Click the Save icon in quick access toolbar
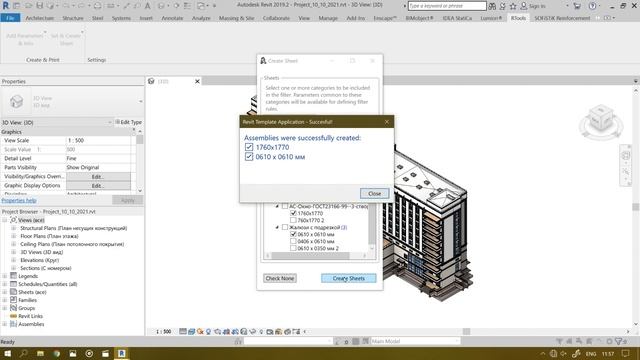640x360 pixels. coord(39,6)
